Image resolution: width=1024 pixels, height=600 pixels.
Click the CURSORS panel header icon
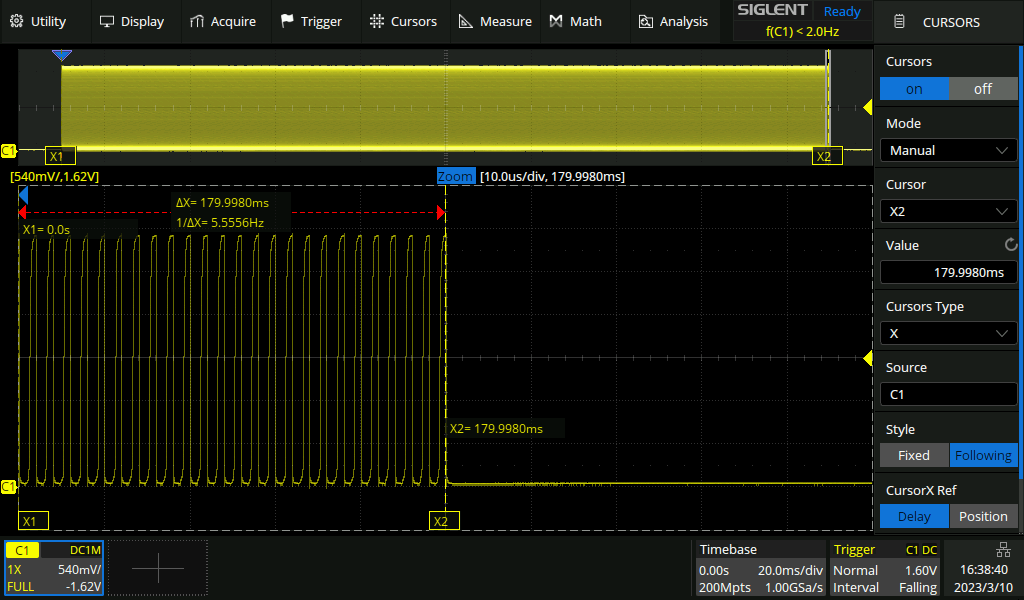[x=899, y=22]
